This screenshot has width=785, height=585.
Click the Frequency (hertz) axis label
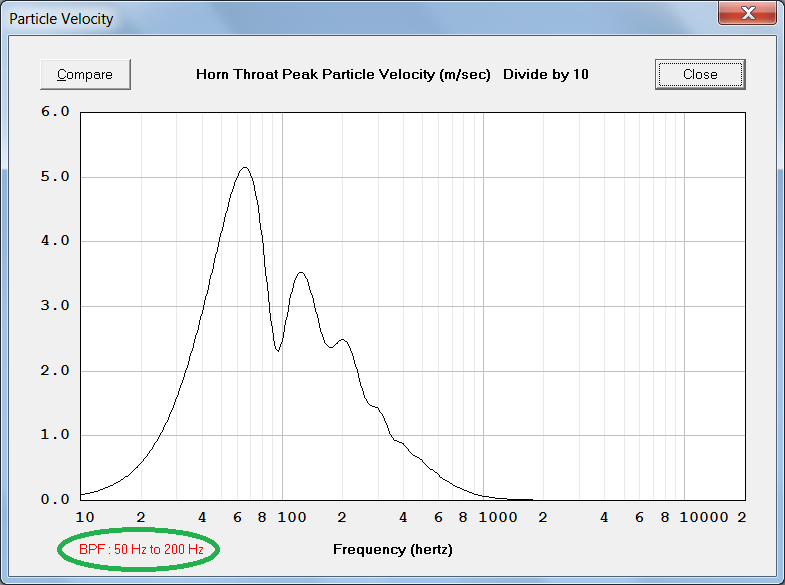pos(392,549)
